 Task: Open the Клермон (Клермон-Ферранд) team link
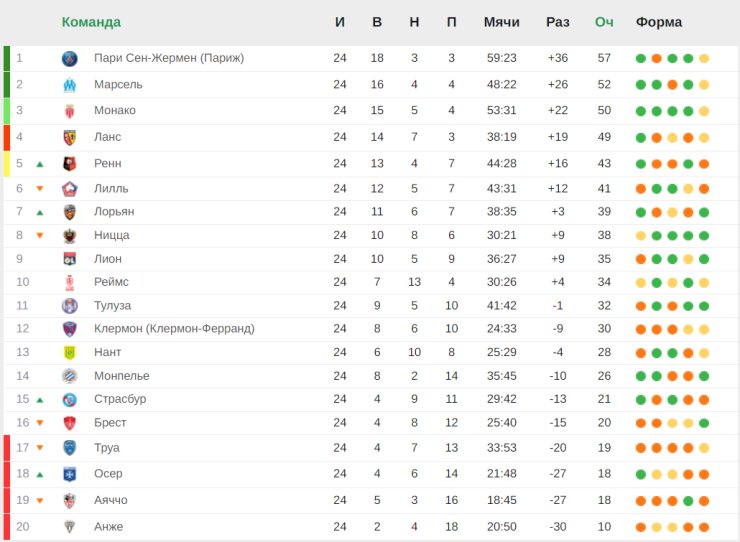click(x=174, y=329)
